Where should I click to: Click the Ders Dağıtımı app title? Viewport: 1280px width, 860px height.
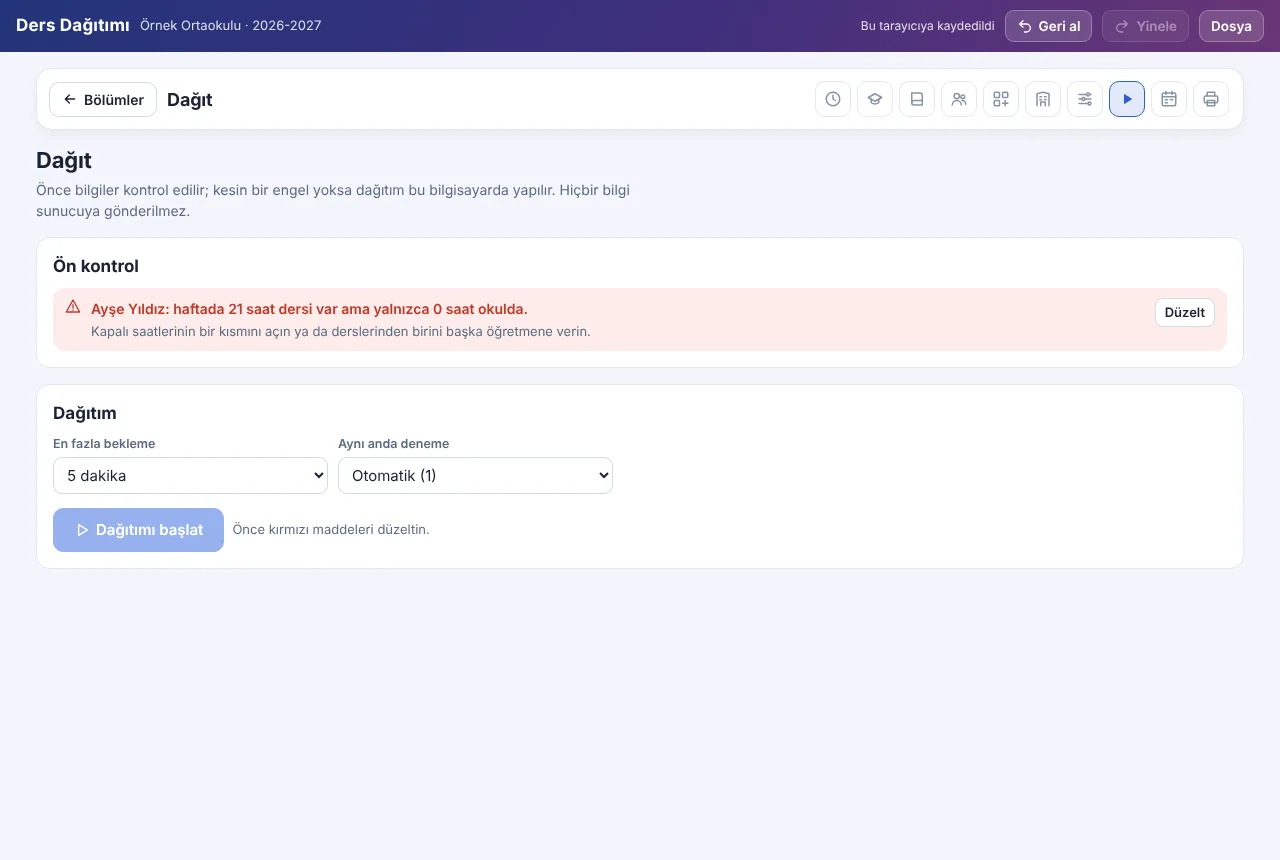pos(73,25)
